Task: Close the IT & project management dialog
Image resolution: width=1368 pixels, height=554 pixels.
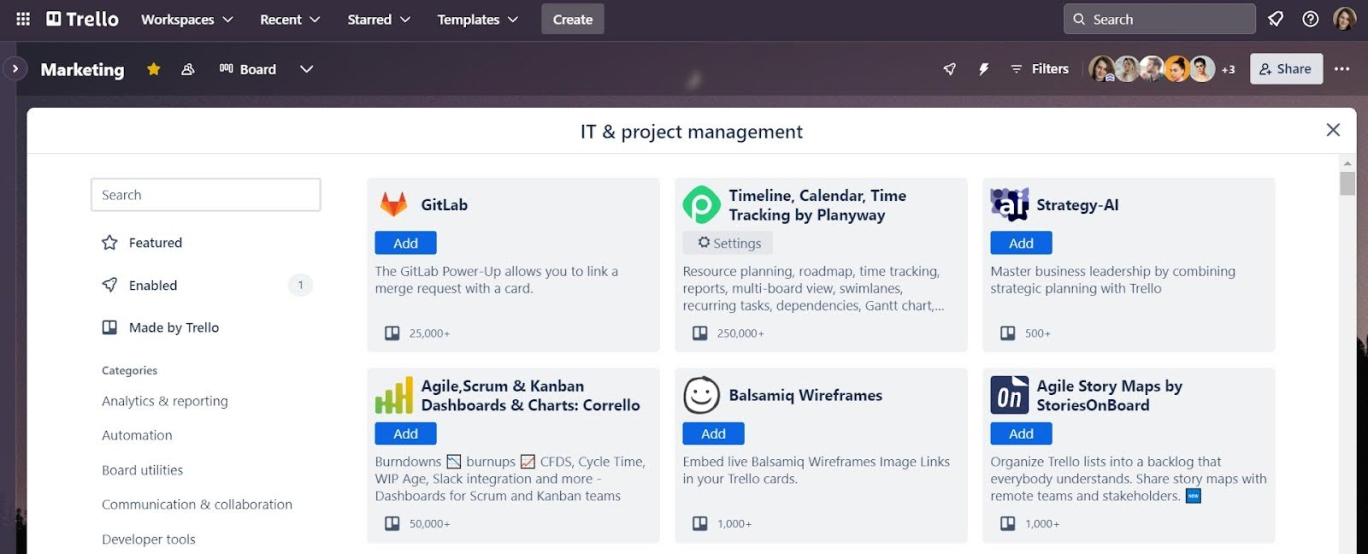Action: tap(1333, 130)
